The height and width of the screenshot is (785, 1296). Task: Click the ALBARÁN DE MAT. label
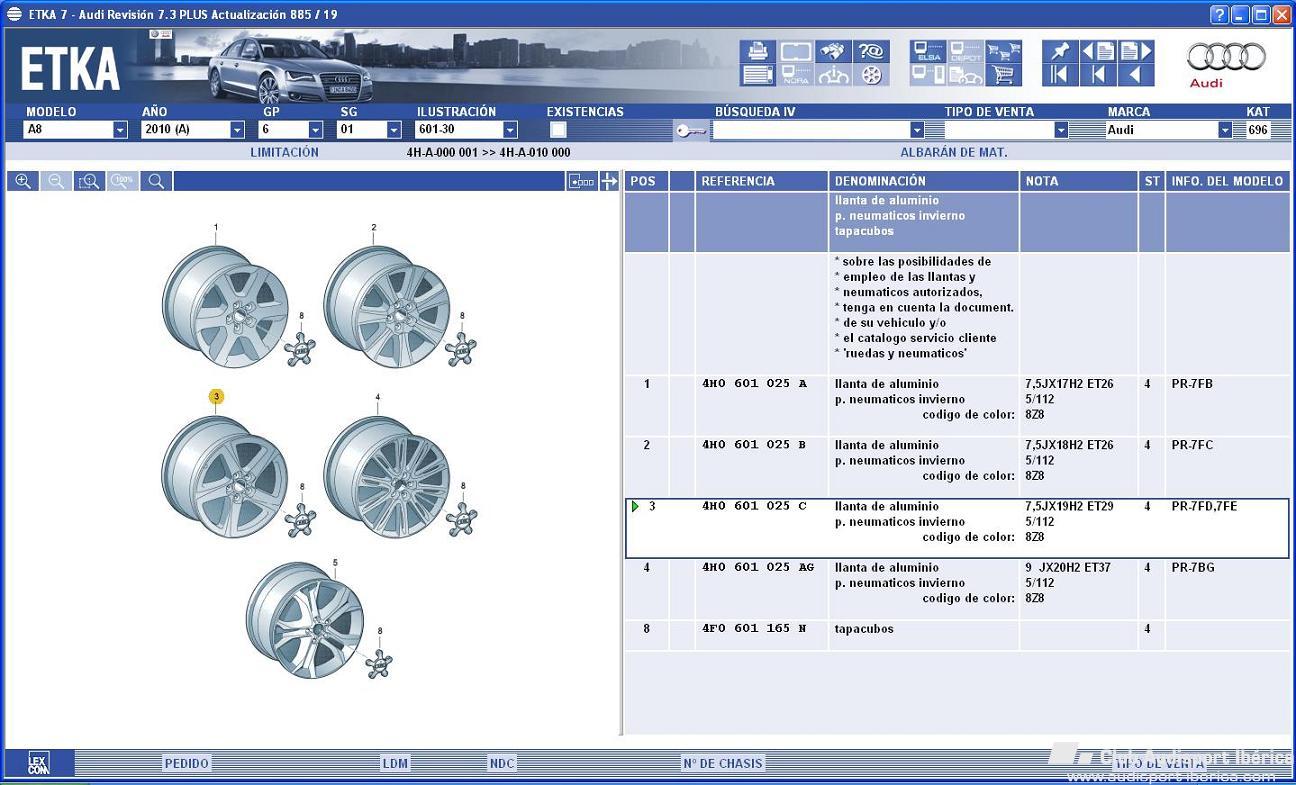tap(953, 153)
